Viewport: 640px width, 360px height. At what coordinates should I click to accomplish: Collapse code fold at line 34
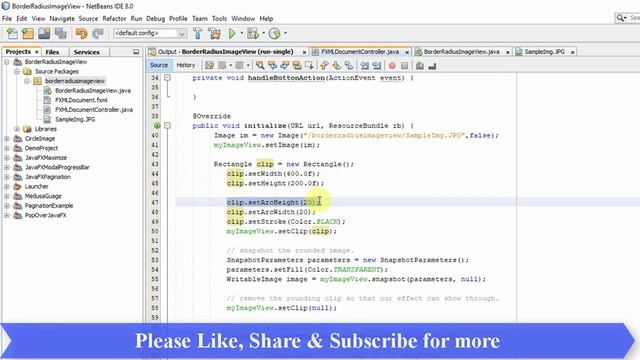[167, 78]
